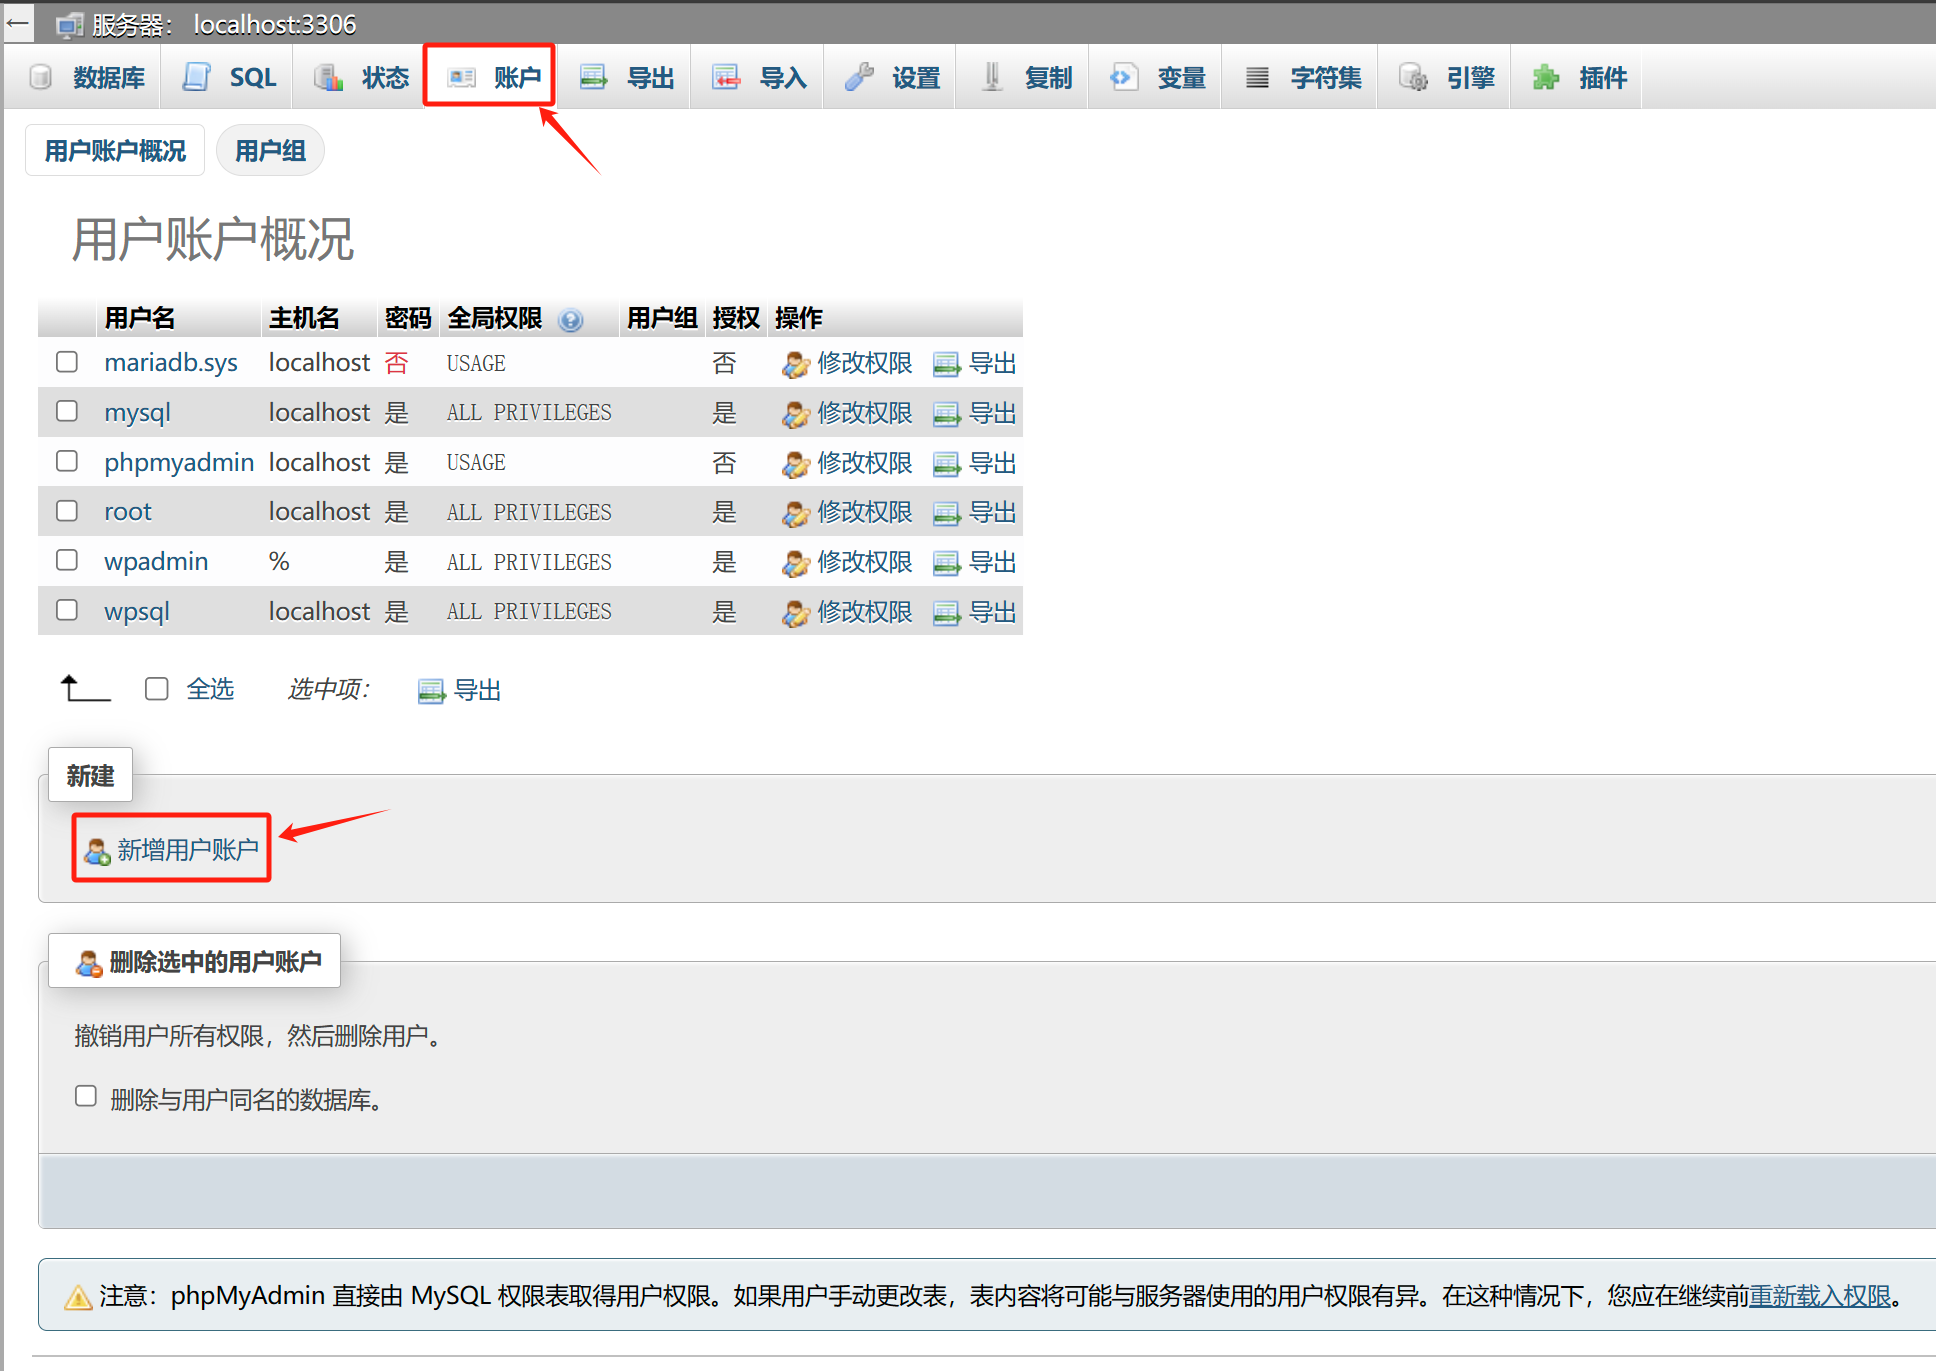Click export icon for wpadmin row
The height and width of the screenshot is (1371, 1936).
tap(946, 564)
